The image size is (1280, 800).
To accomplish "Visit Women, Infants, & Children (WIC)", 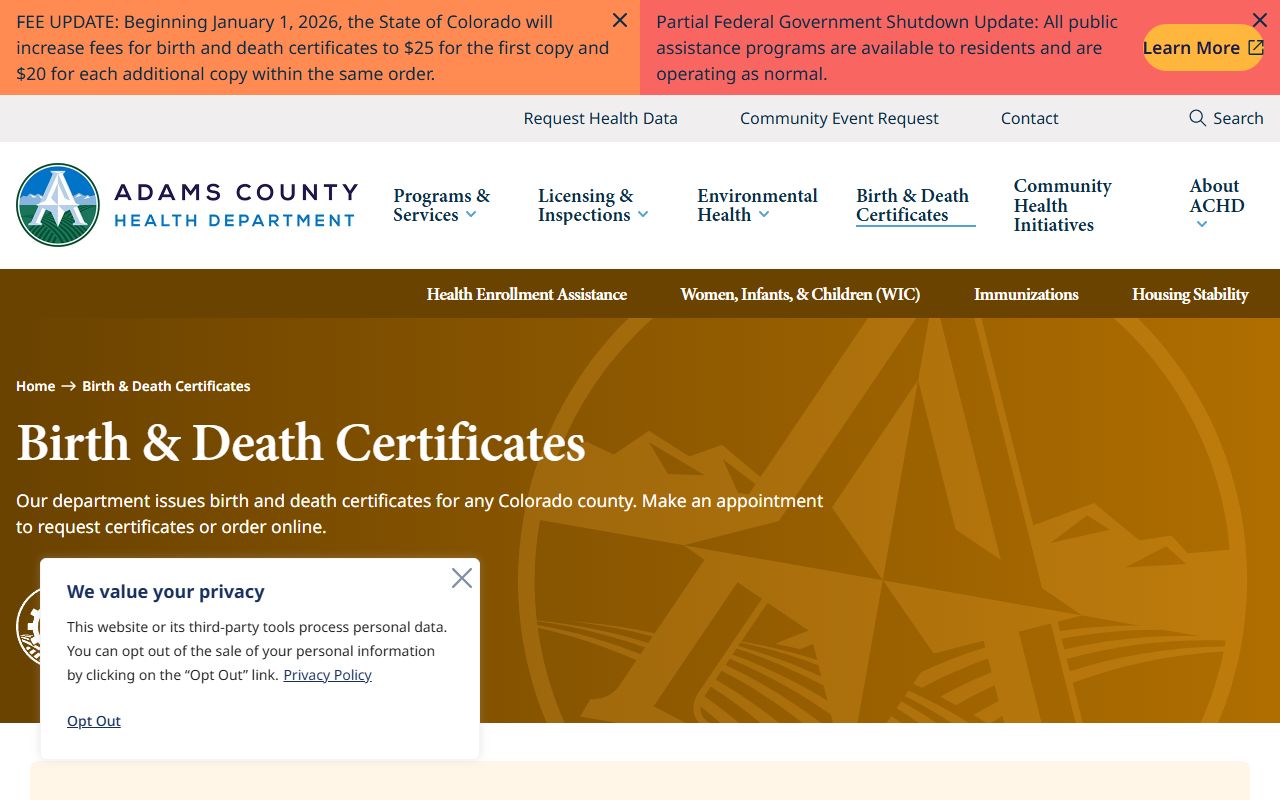I will point(800,294).
